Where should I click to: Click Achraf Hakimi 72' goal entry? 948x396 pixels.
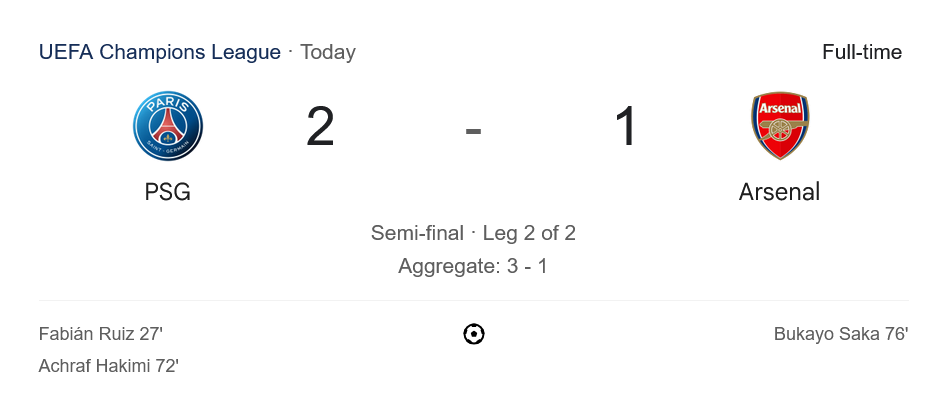click(109, 366)
